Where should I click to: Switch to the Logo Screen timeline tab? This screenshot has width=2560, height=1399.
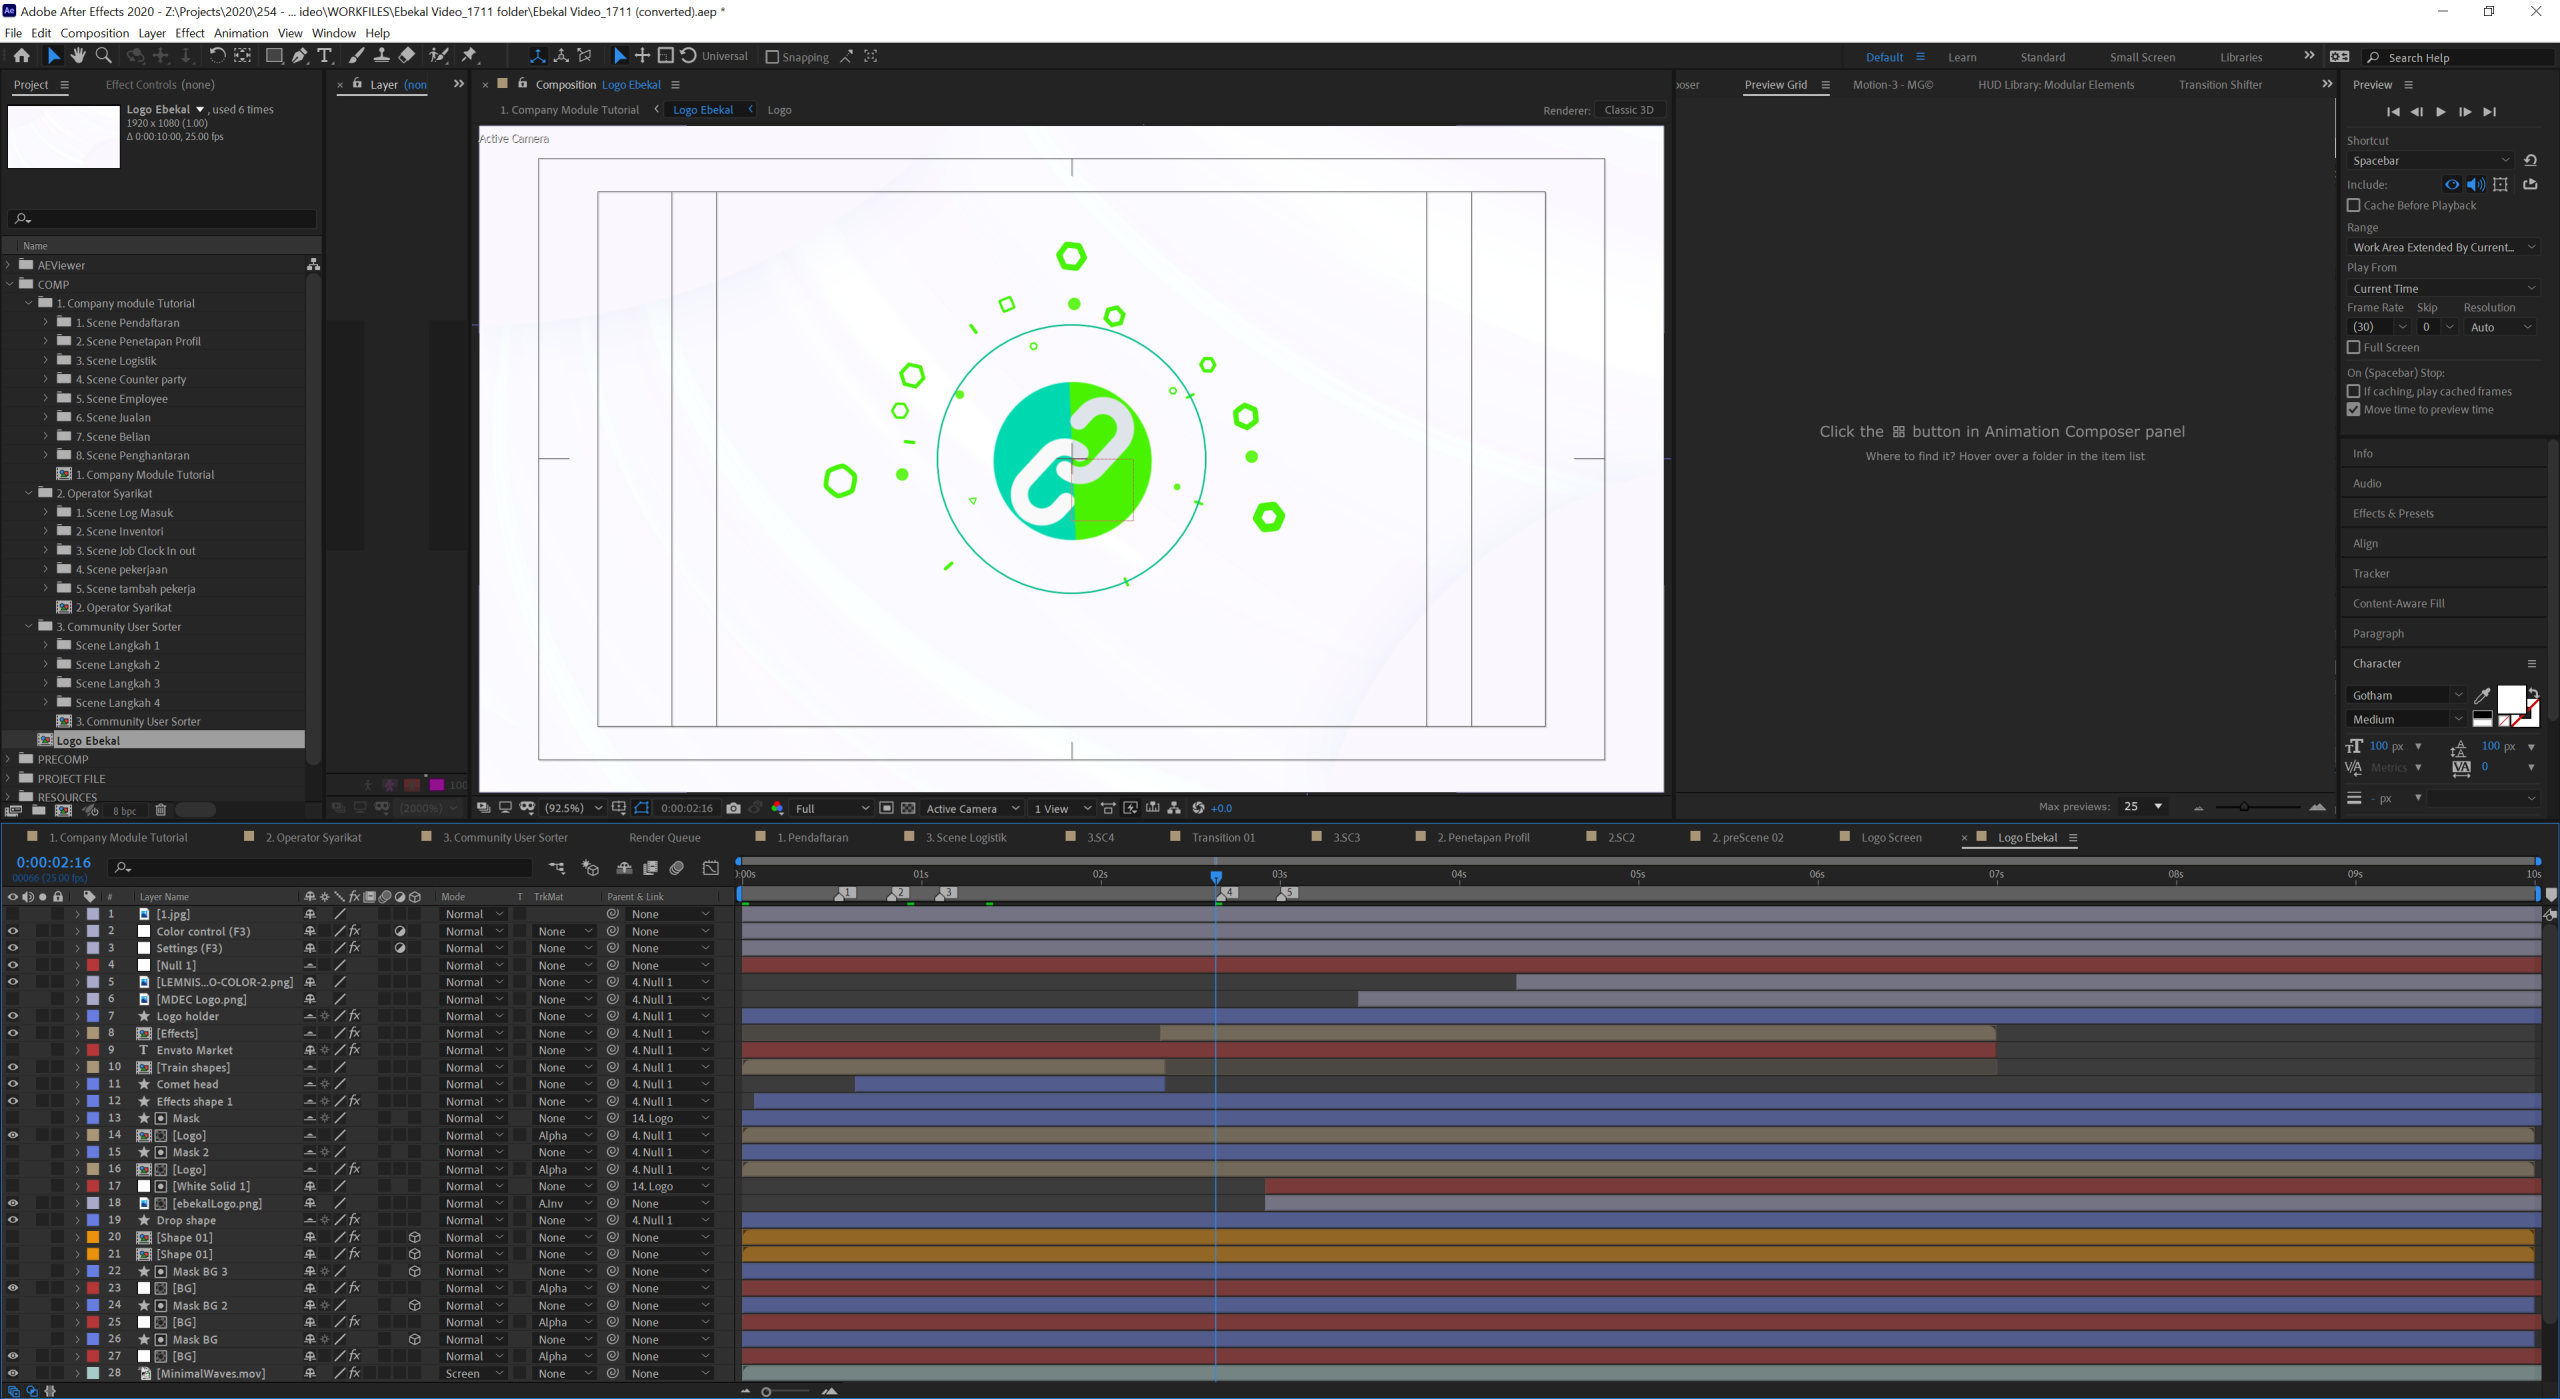tap(1890, 838)
